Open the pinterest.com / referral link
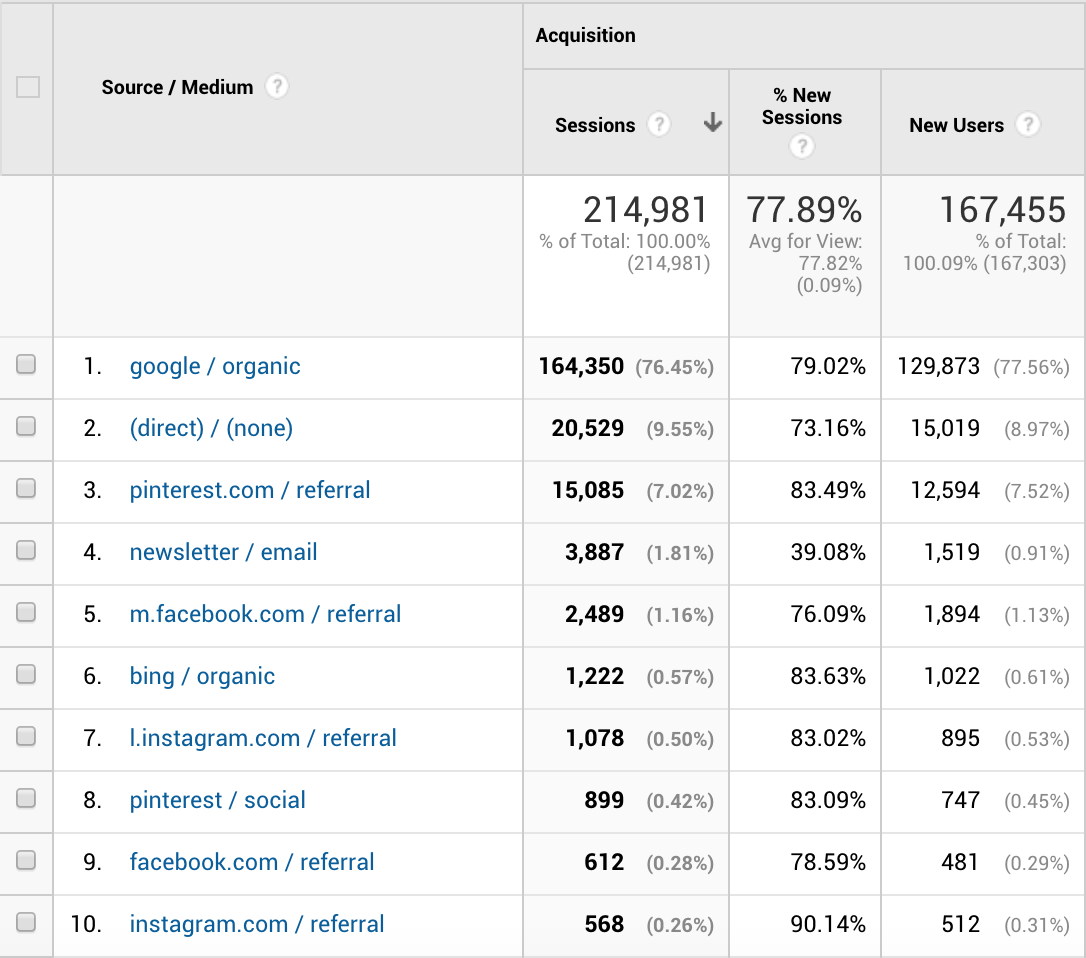1086x958 pixels. tap(250, 490)
